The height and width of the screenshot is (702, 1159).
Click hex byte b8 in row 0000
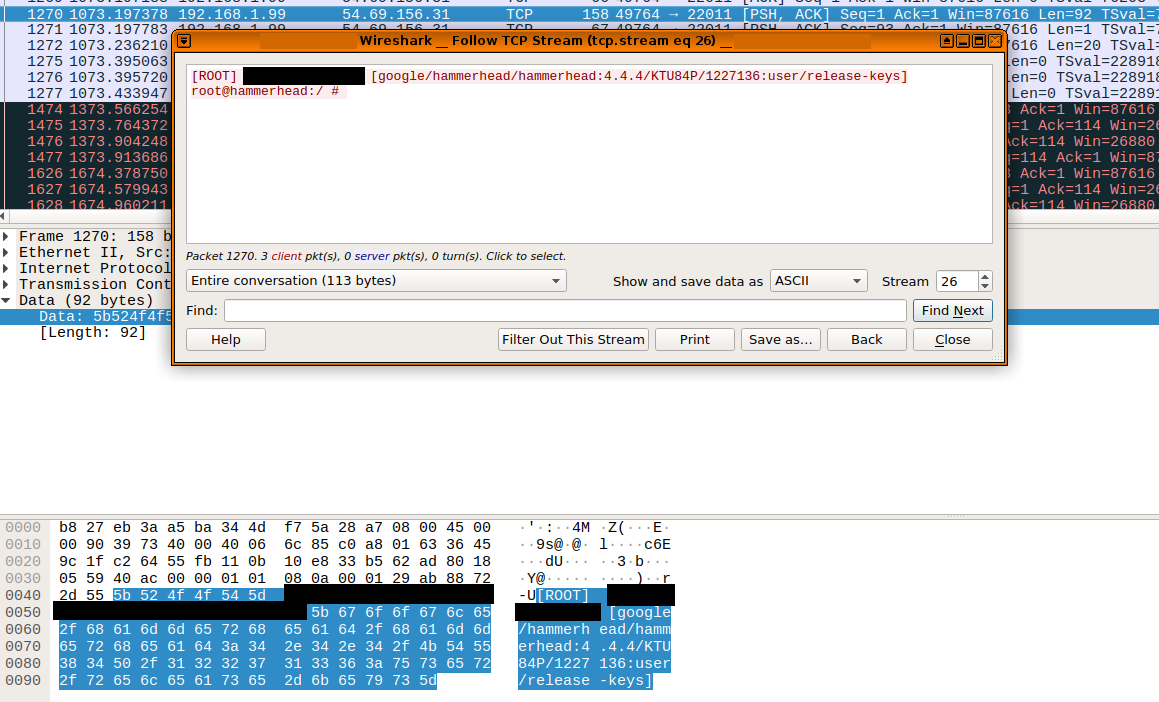68,528
